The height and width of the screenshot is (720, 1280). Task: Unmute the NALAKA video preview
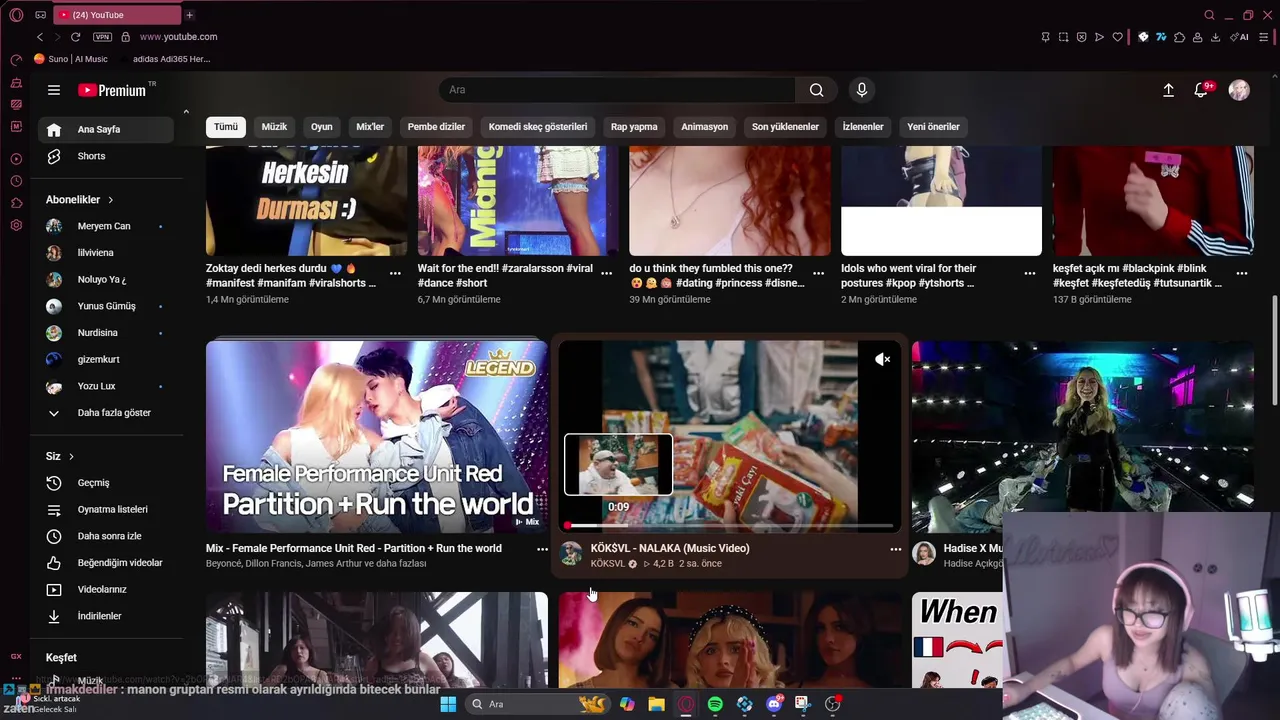[x=882, y=359]
